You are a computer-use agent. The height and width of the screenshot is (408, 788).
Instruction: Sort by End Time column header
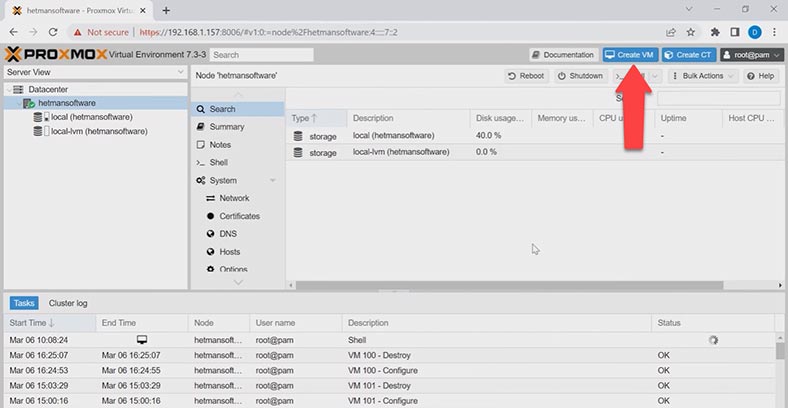[x=142, y=323]
